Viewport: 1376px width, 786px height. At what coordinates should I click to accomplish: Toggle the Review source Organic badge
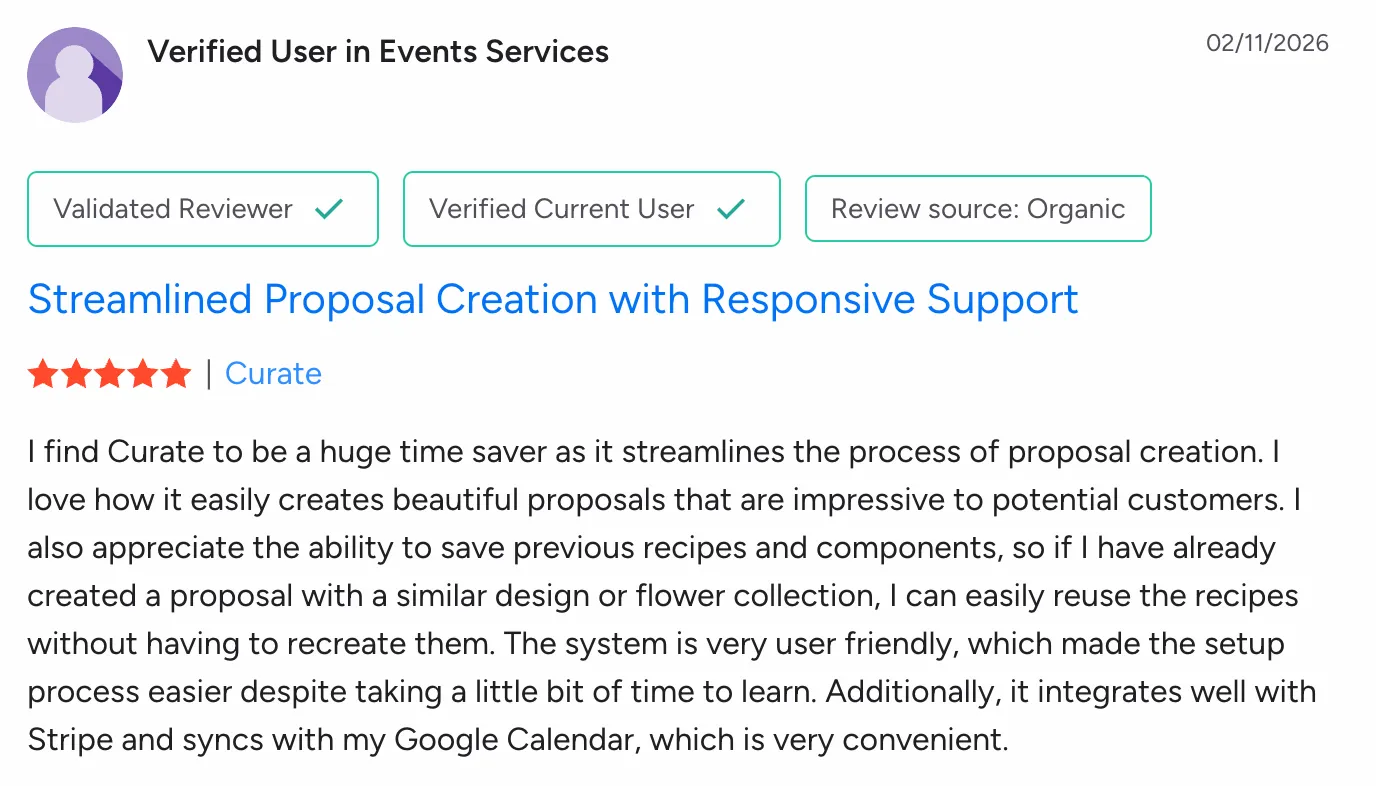tap(977, 208)
